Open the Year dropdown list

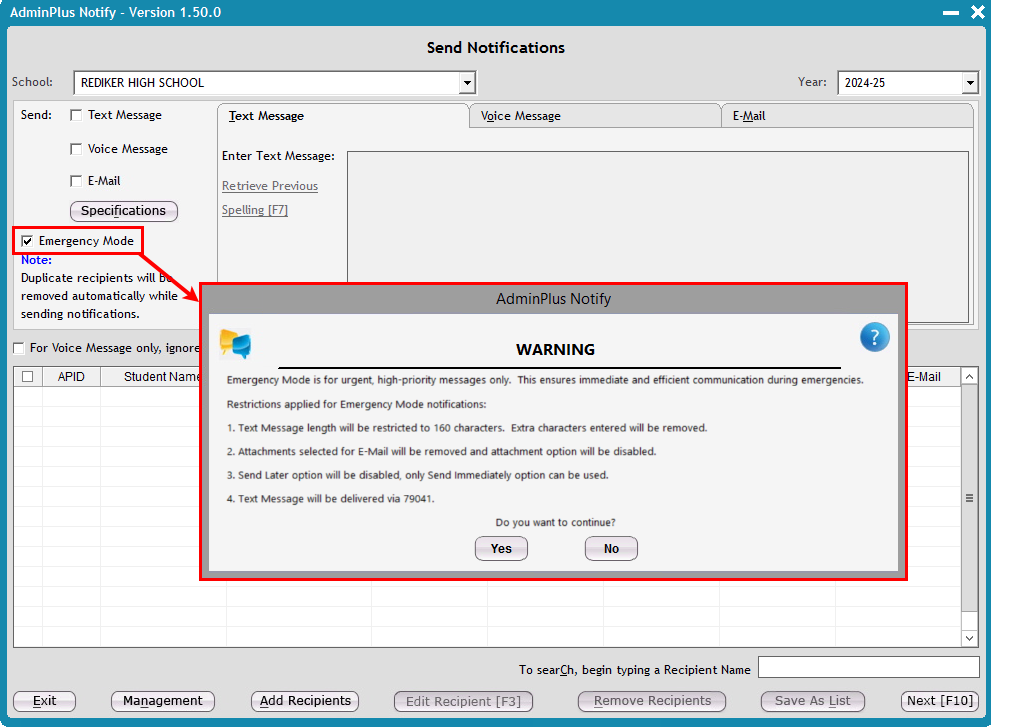coord(970,83)
